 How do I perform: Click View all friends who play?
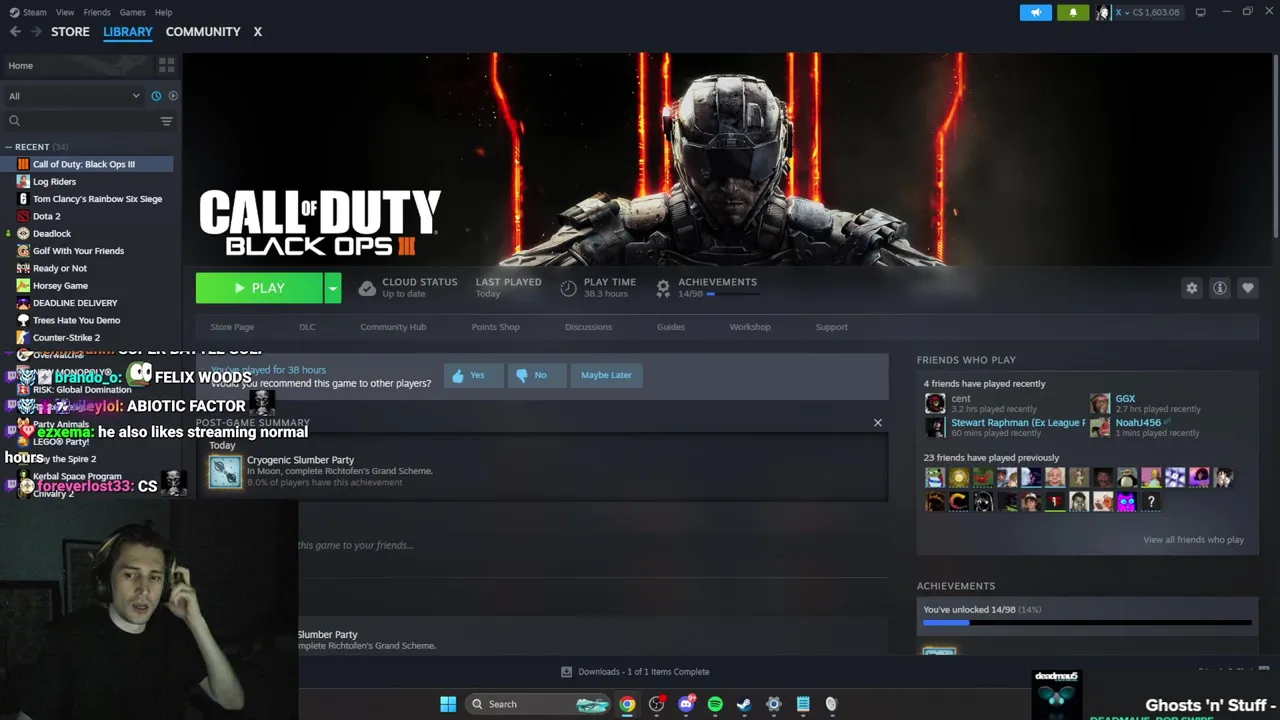point(1193,540)
